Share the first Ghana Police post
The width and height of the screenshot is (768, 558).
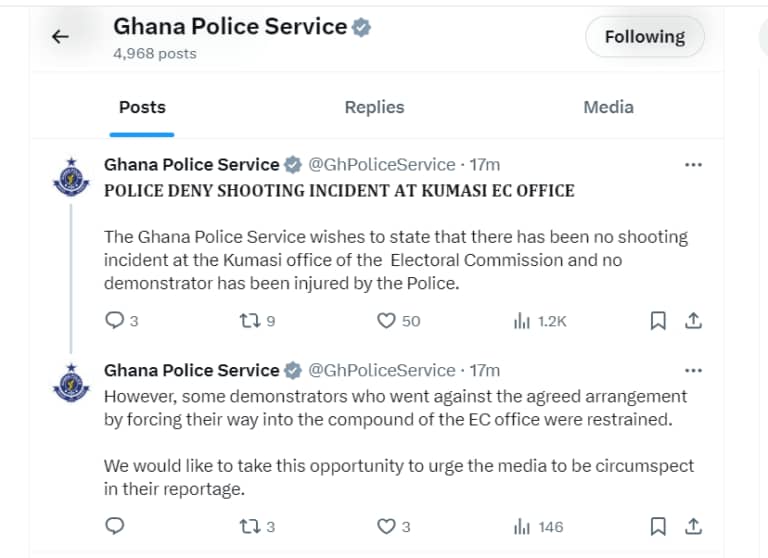[693, 321]
